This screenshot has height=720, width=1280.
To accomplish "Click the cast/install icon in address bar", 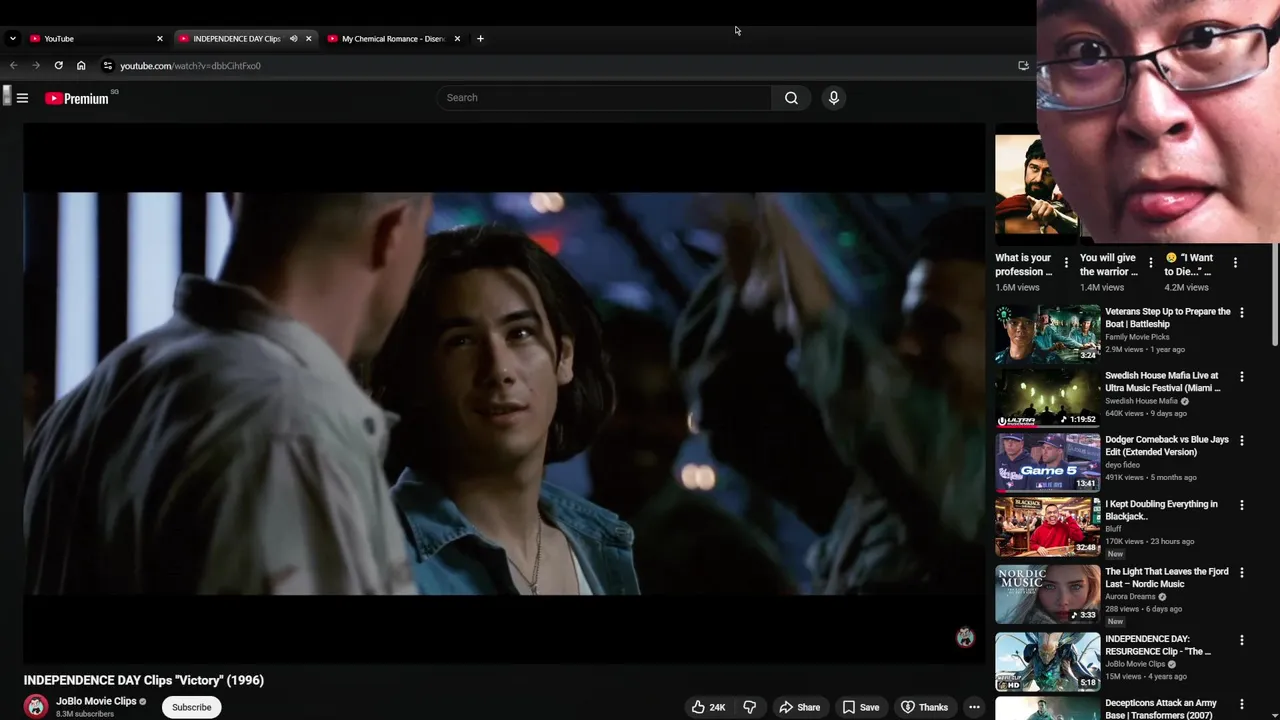I will 1023,66.
